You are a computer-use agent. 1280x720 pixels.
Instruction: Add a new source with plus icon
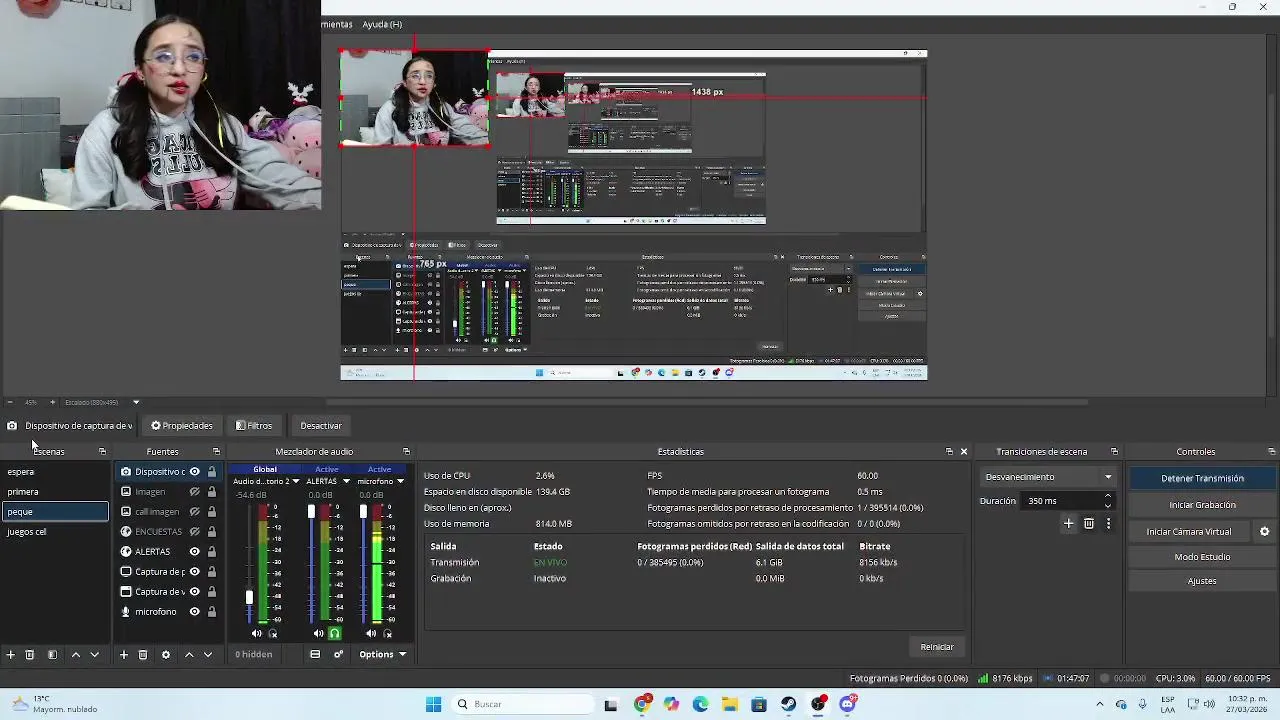click(x=123, y=654)
